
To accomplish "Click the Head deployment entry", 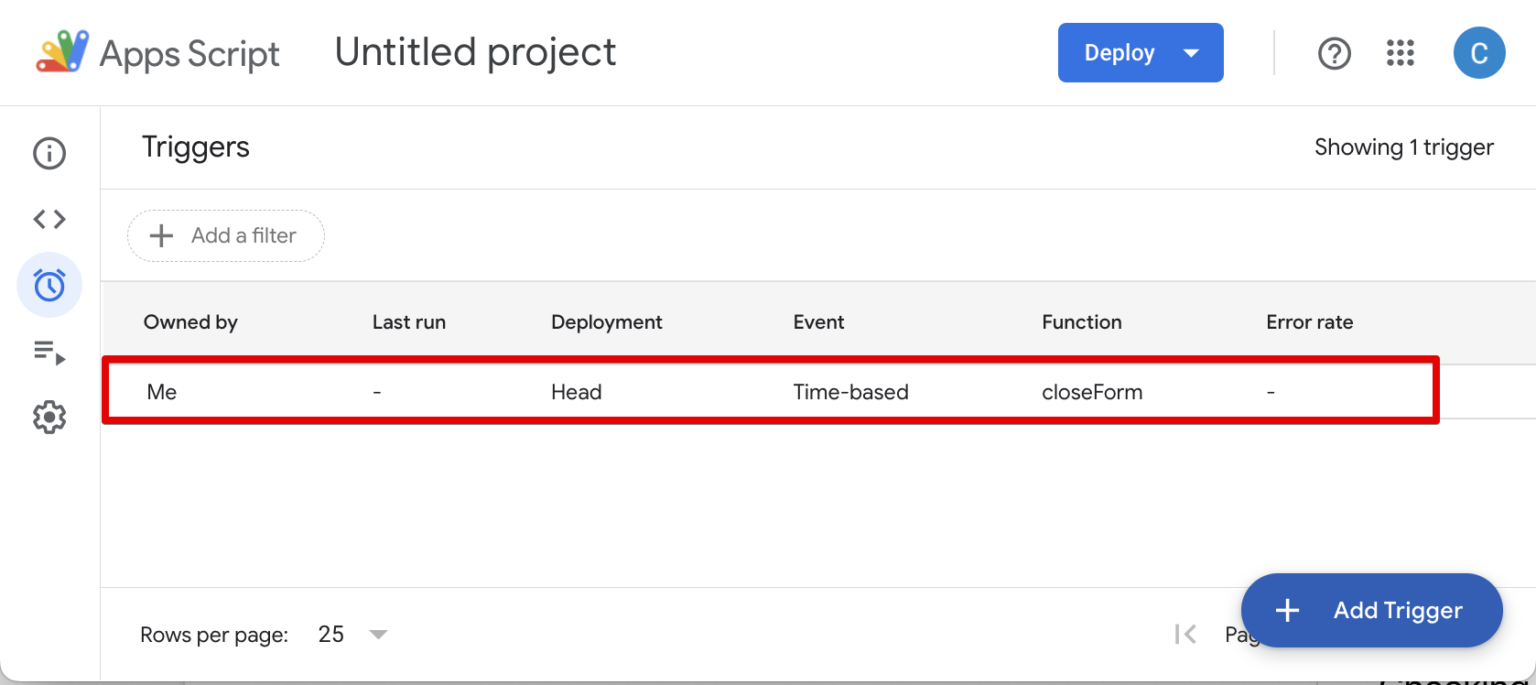I will coord(577,391).
